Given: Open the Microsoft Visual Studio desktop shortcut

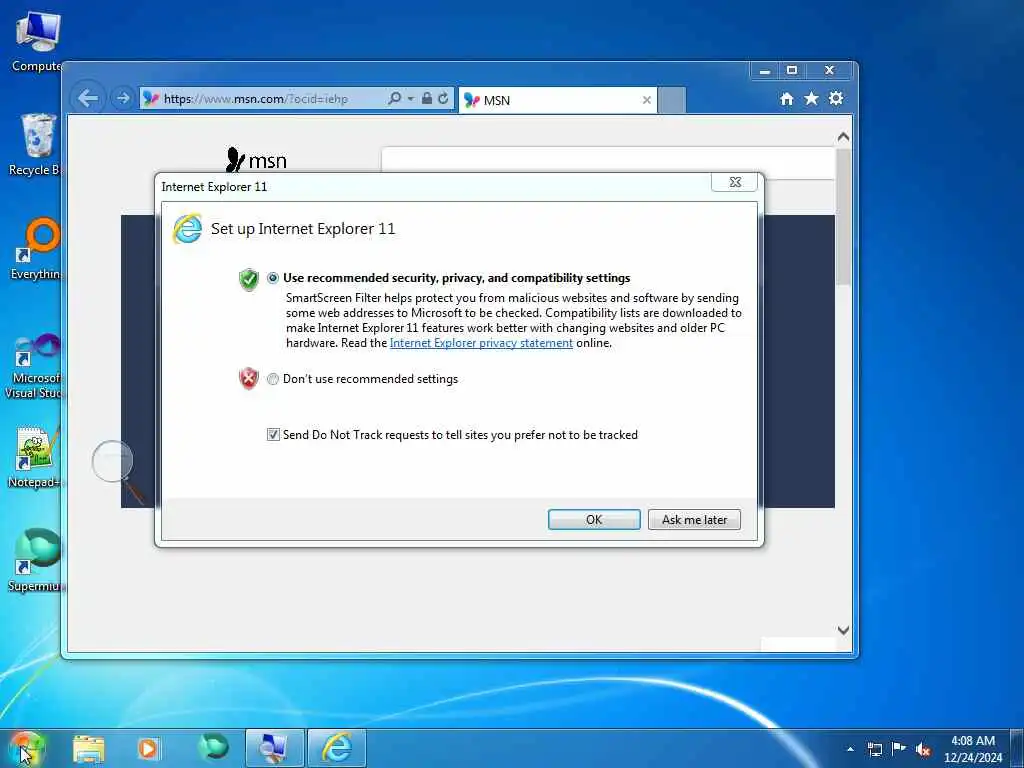Looking at the screenshot, I should pyautogui.click(x=34, y=366).
